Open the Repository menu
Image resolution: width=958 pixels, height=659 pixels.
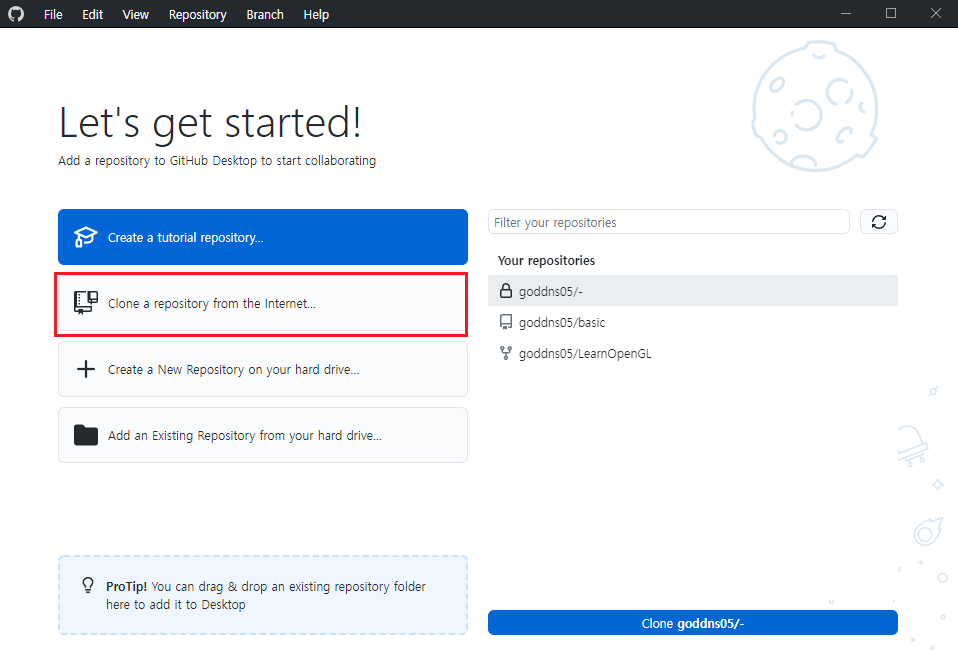[x=197, y=15]
